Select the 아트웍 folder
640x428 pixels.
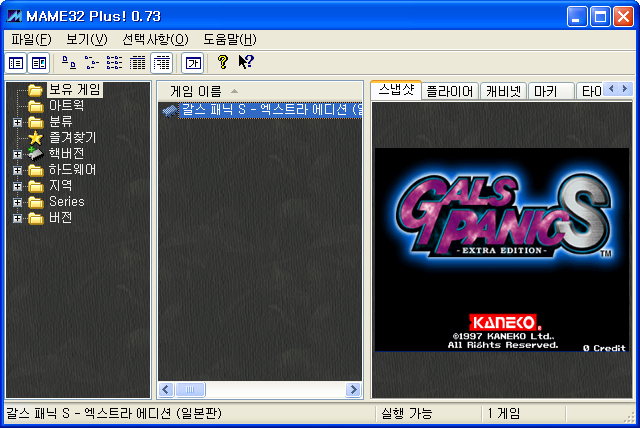(x=67, y=106)
